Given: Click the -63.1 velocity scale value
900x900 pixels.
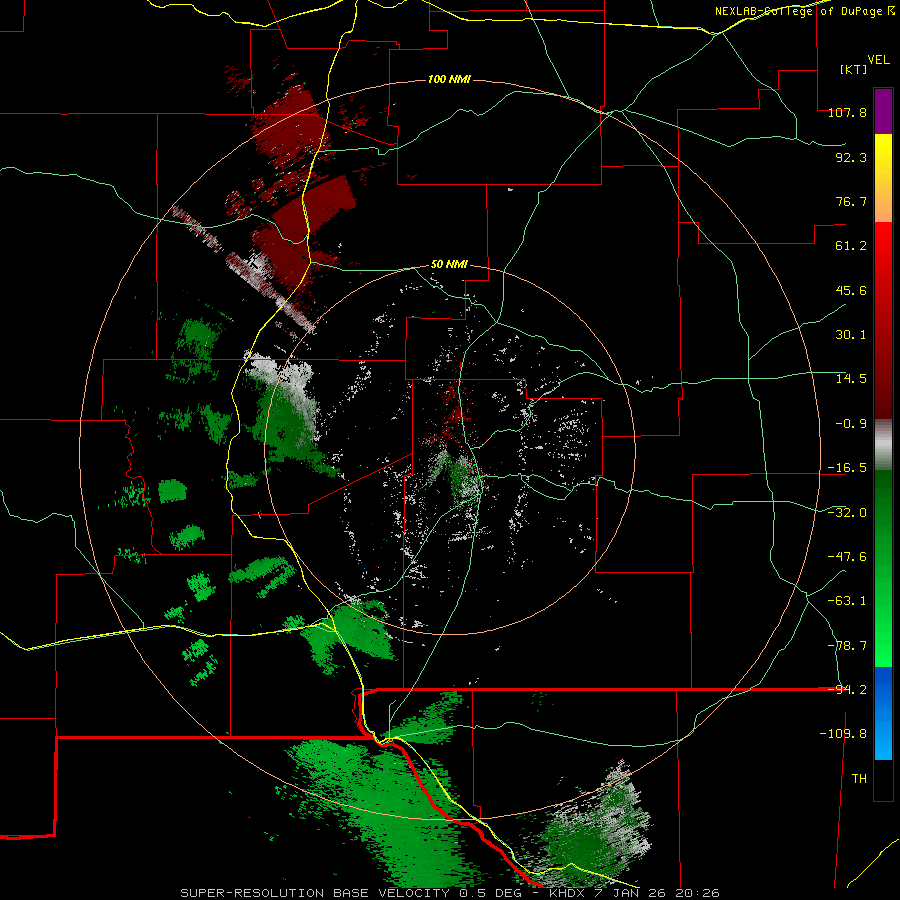Looking at the screenshot, I should coord(847,601).
